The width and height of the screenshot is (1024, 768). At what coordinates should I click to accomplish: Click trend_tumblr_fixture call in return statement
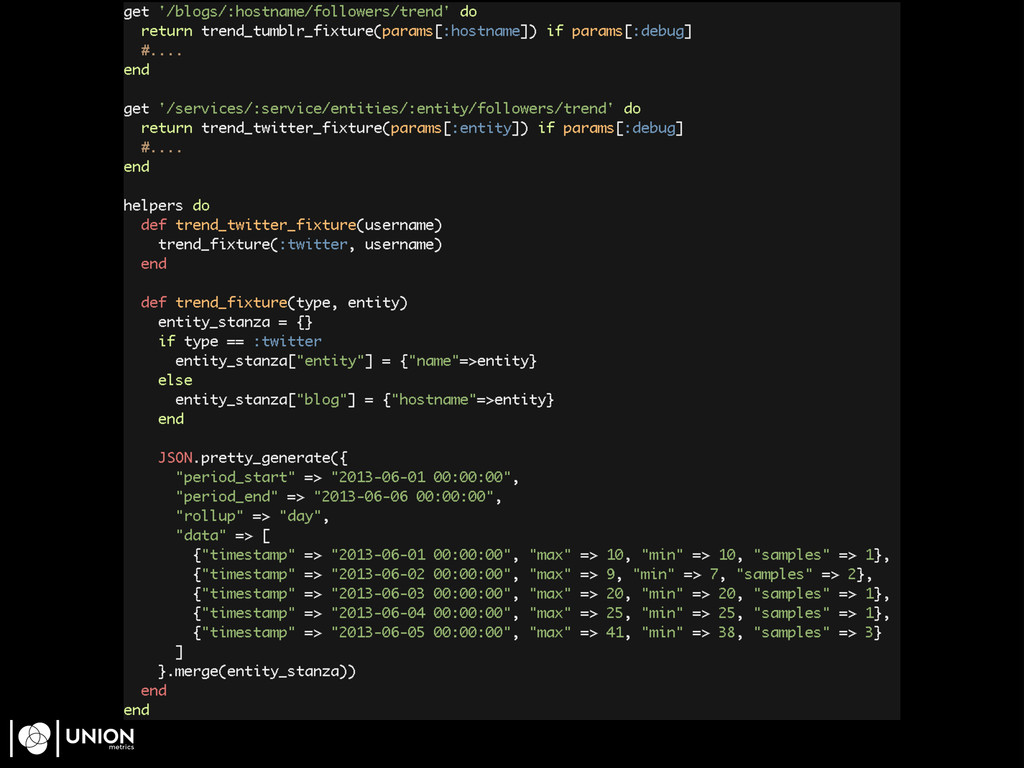tap(369, 31)
